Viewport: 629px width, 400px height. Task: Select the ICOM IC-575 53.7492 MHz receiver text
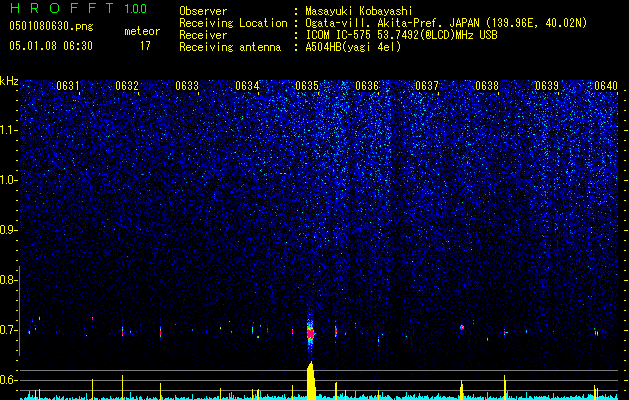[401, 35]
